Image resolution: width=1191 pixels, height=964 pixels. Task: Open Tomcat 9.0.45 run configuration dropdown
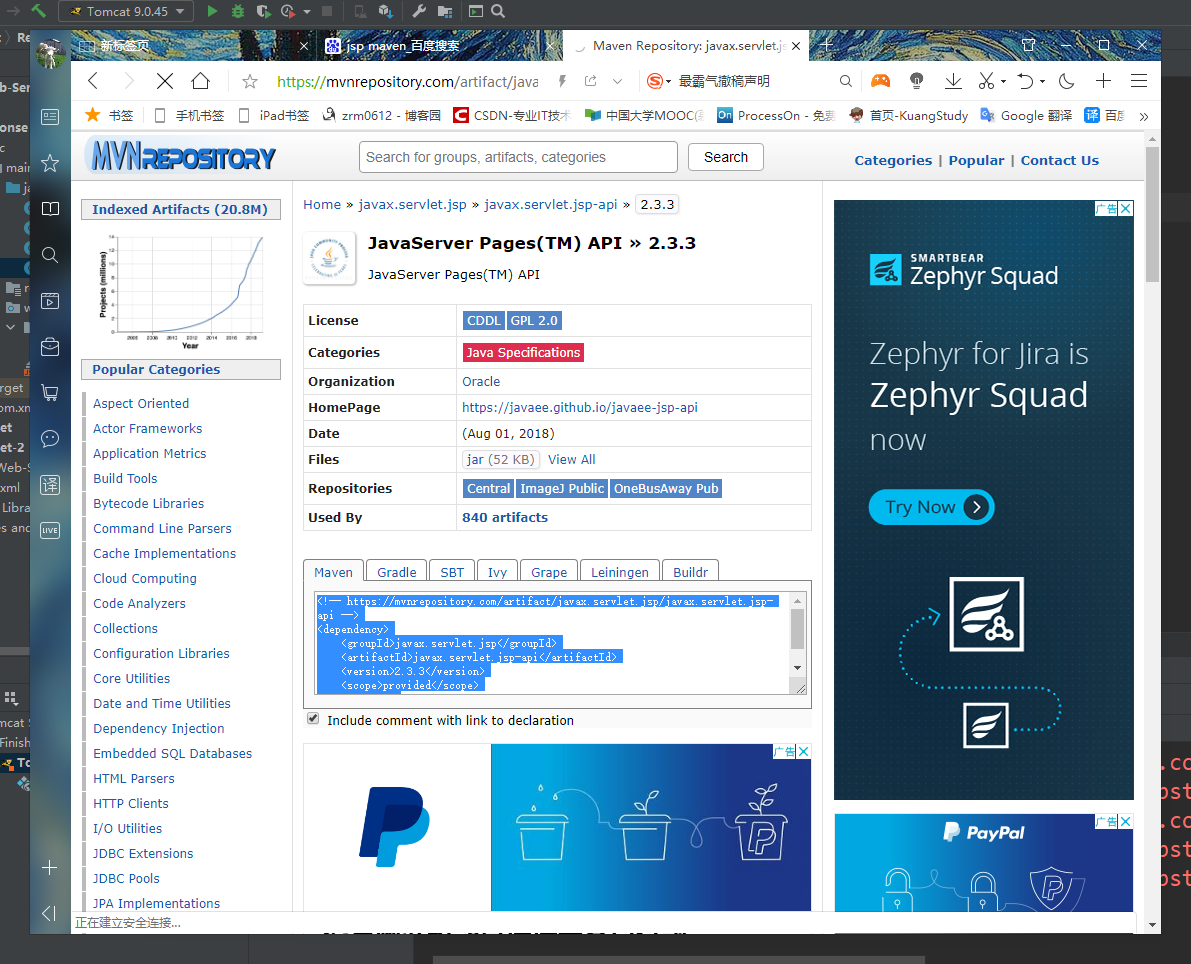(x=126, y=11)
